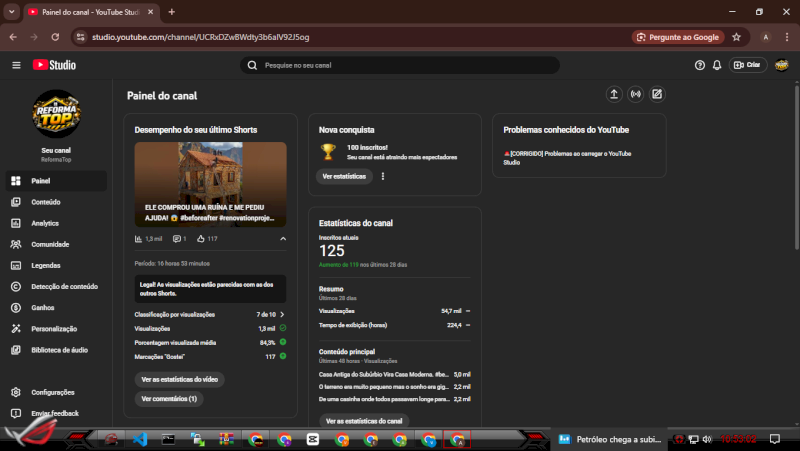Open Ganhos in the left sidebar
This screenshot has height=451, width=800.
tap(43, 308)
